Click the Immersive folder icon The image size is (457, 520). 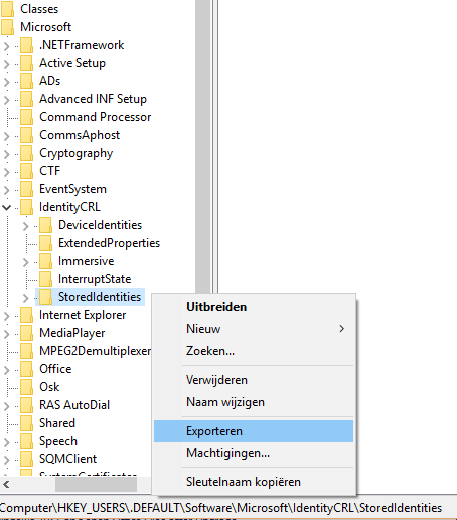tap(45, 261)
